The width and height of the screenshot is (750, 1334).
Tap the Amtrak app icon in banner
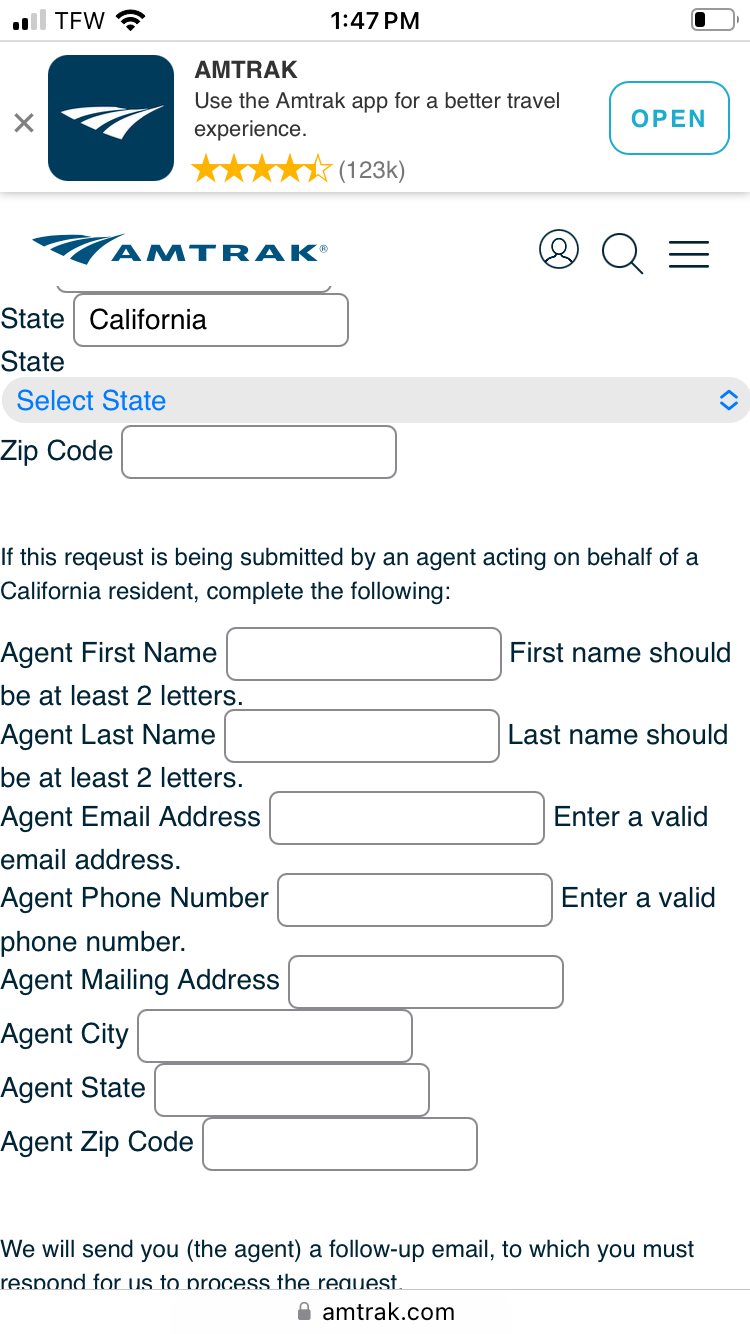click(x=111, y=118)
